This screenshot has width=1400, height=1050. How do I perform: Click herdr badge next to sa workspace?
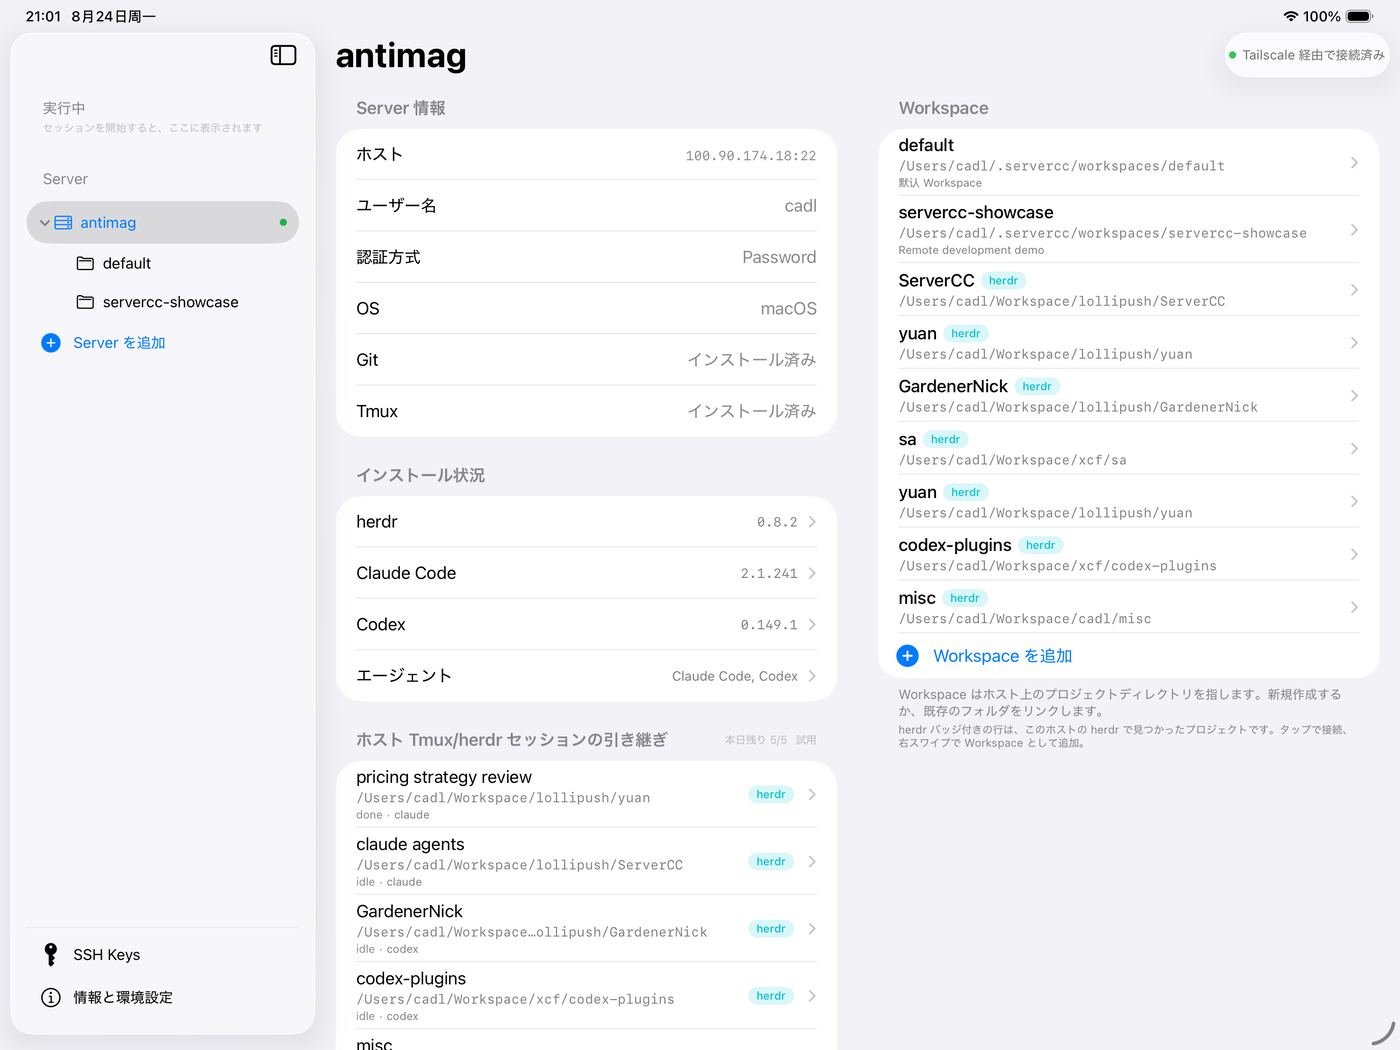click(x=945, y=440)
